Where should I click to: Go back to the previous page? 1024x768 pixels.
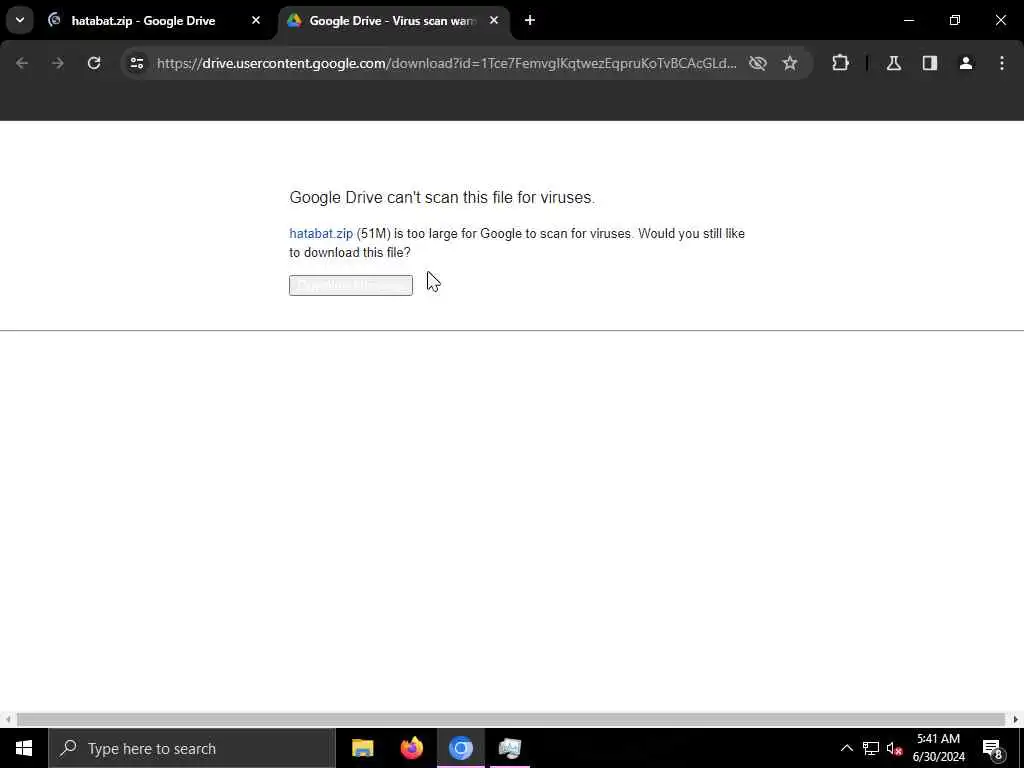pos(22,63)
